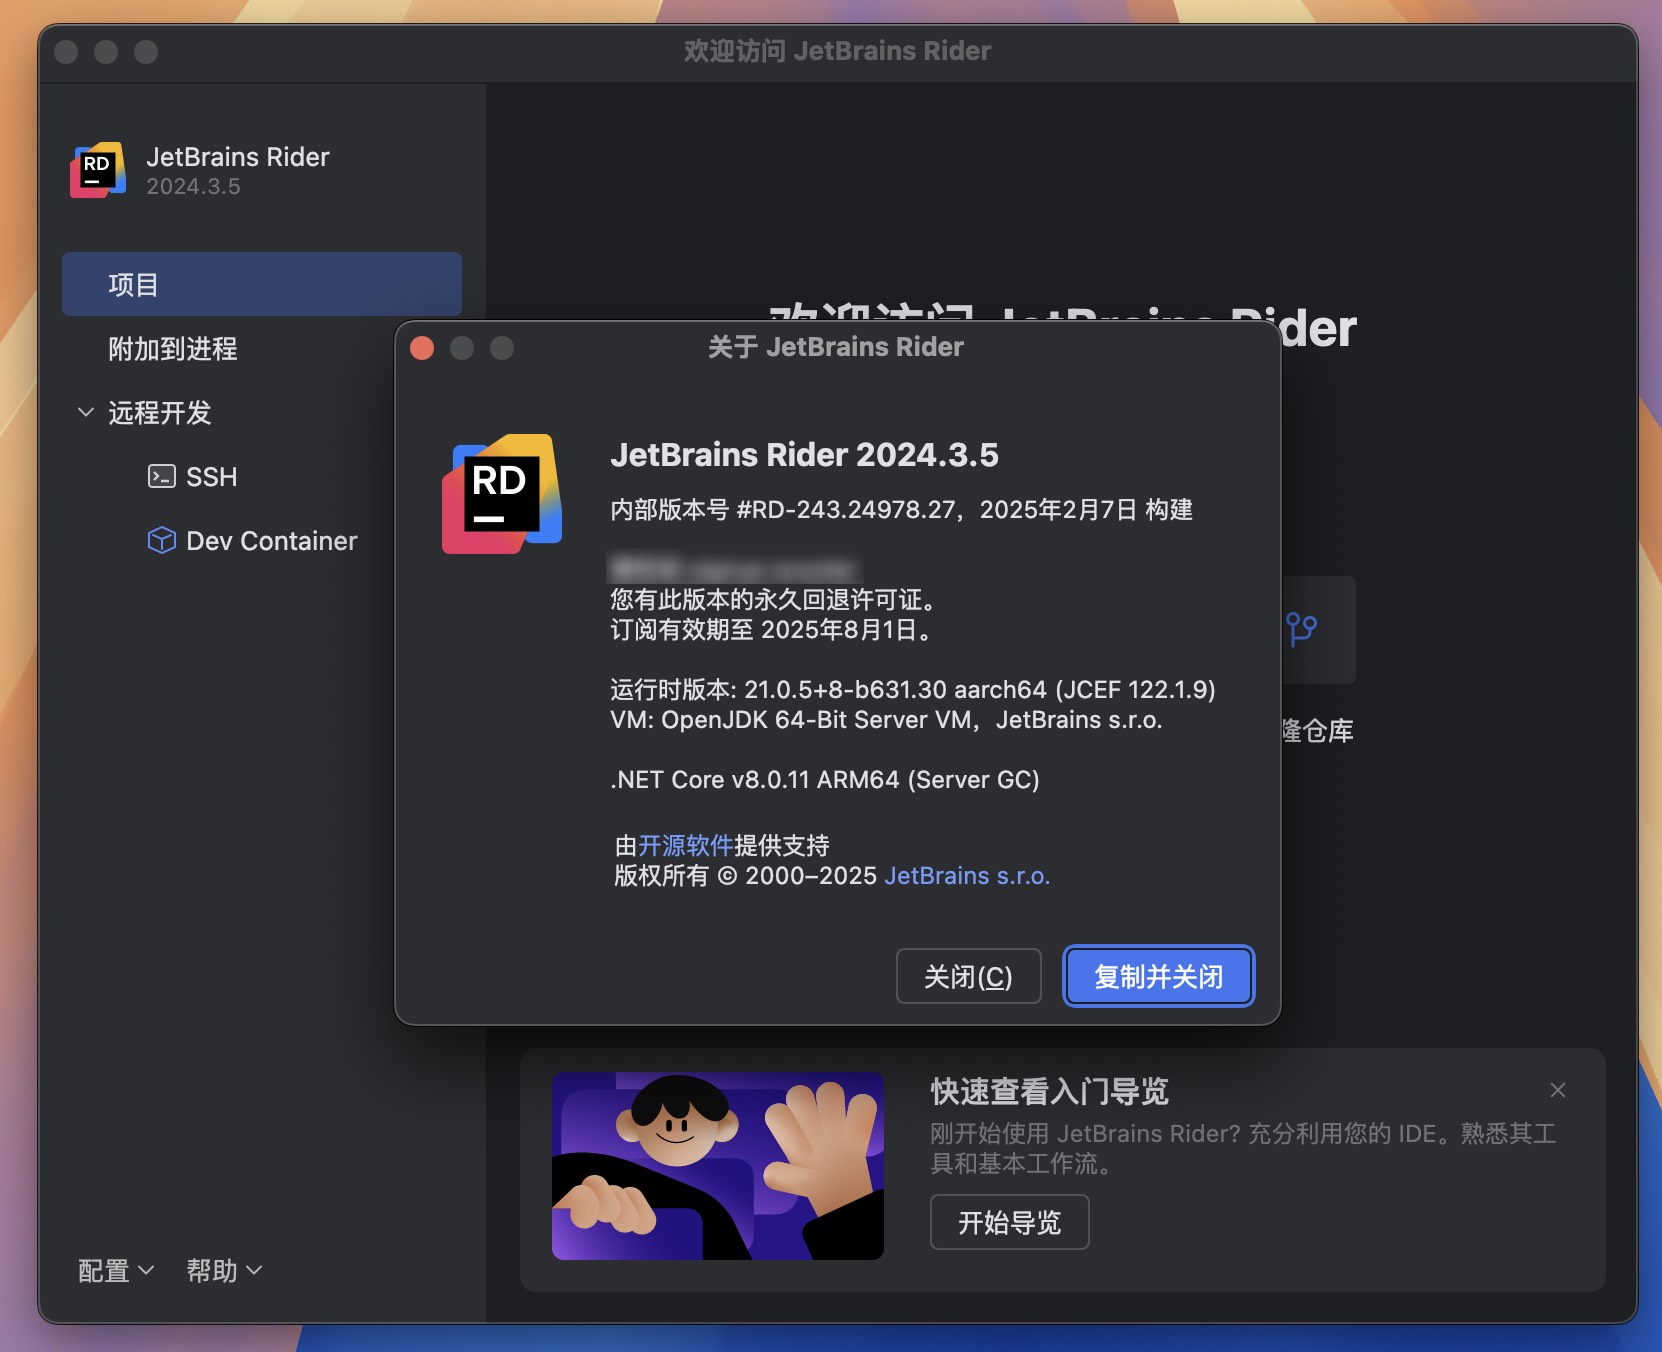
Task: Click the VM: OpenJDK 64-Bit Server VM line
Action: pyautogui.click(x=886, y=719)
